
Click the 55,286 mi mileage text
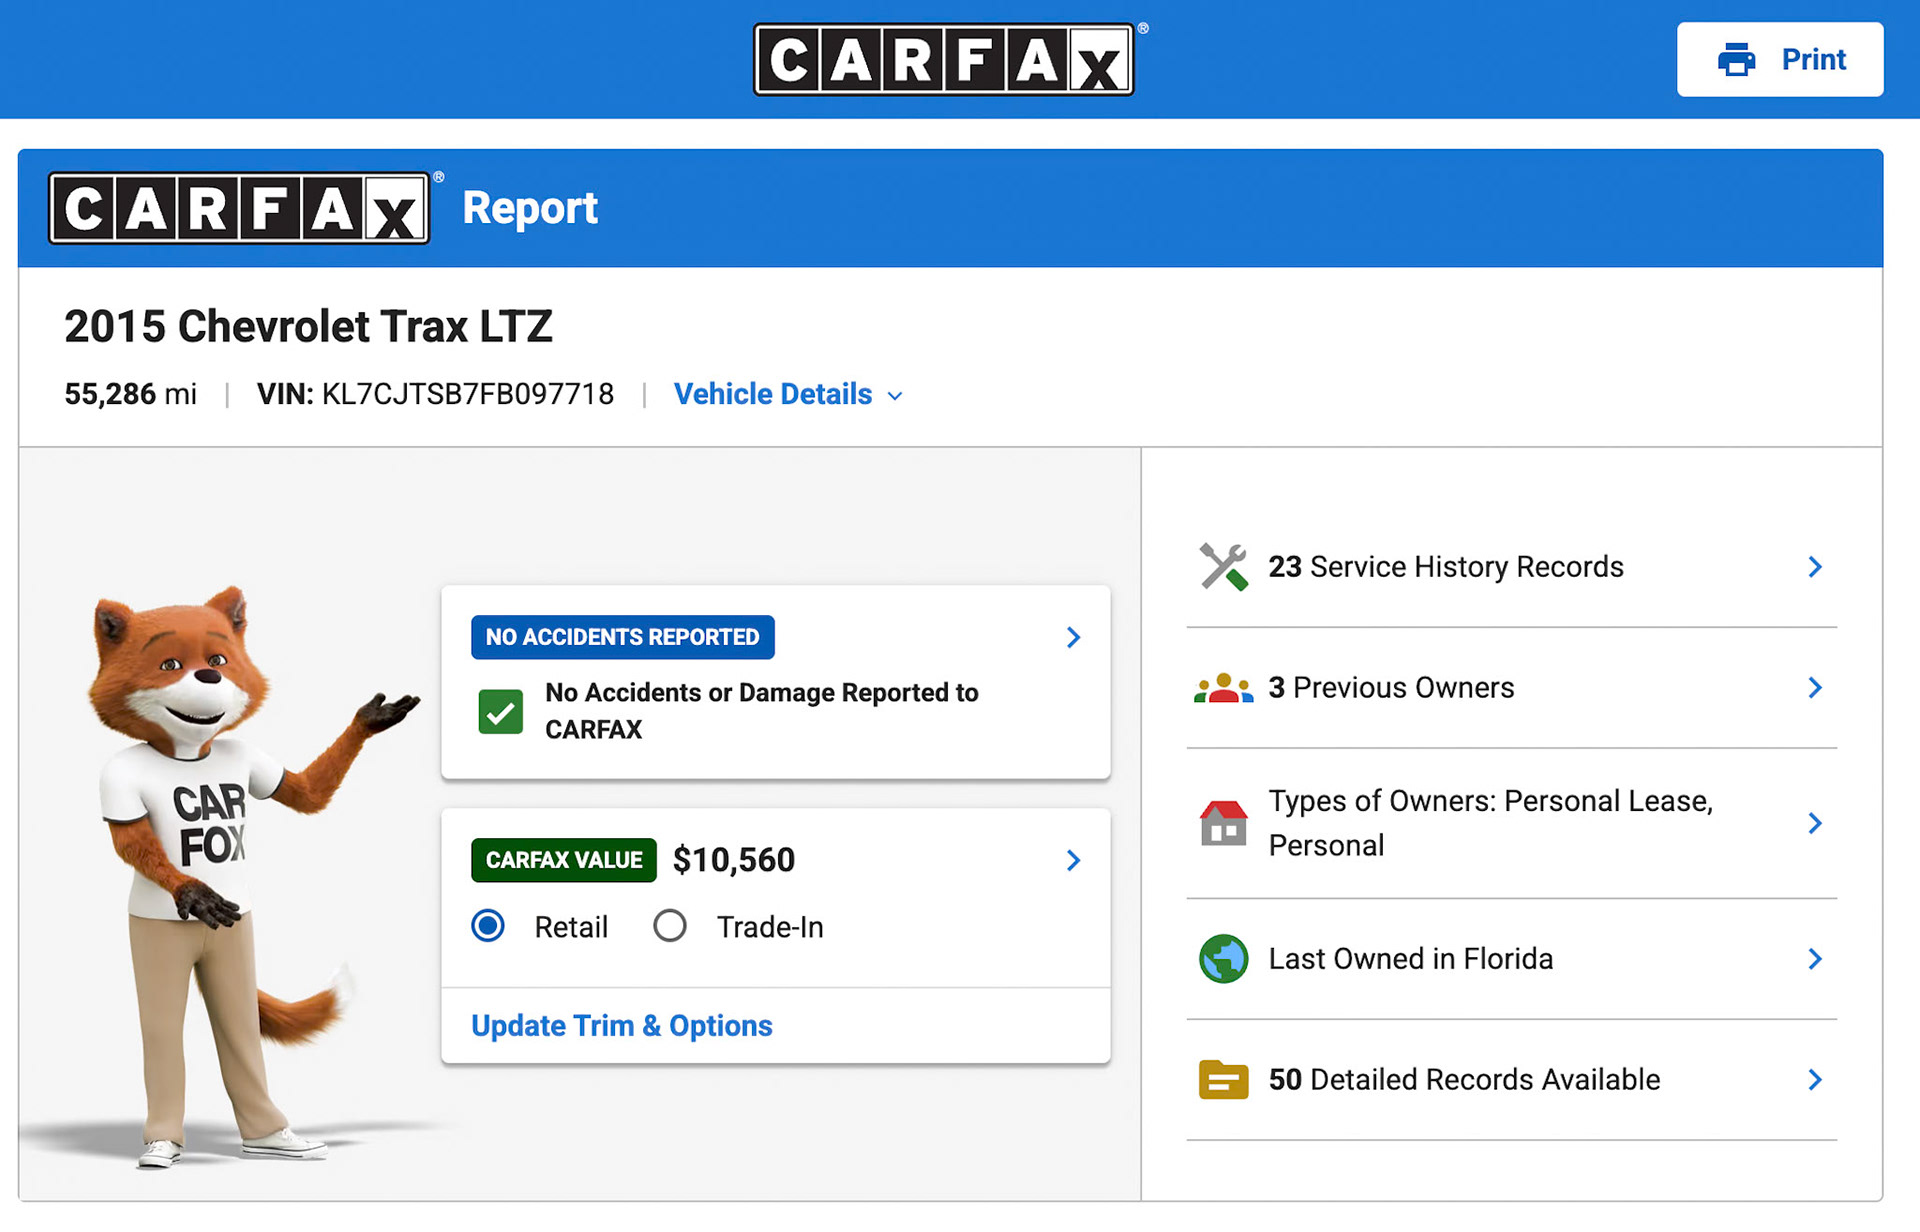click(x=131, y=394)
